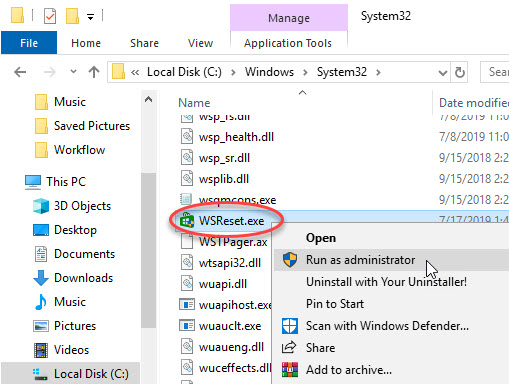Select Music library with note icon
This screenshot has height=384, width=509.
[60, 302]
